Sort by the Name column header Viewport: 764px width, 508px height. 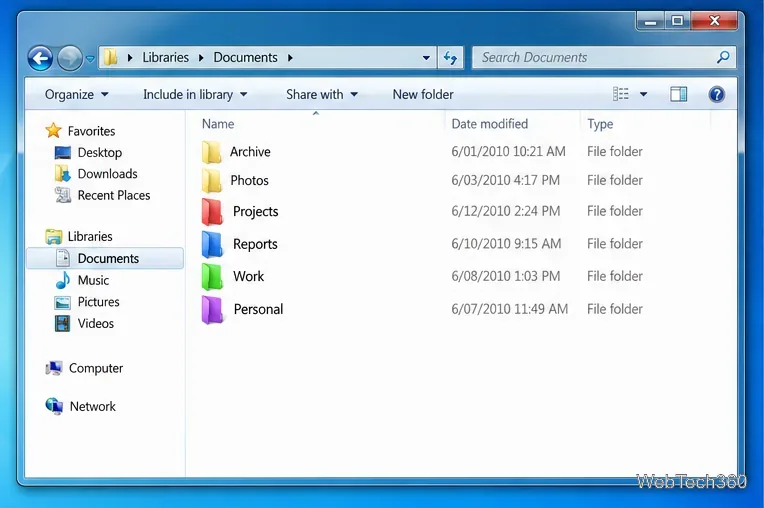[x=218, y=124]
